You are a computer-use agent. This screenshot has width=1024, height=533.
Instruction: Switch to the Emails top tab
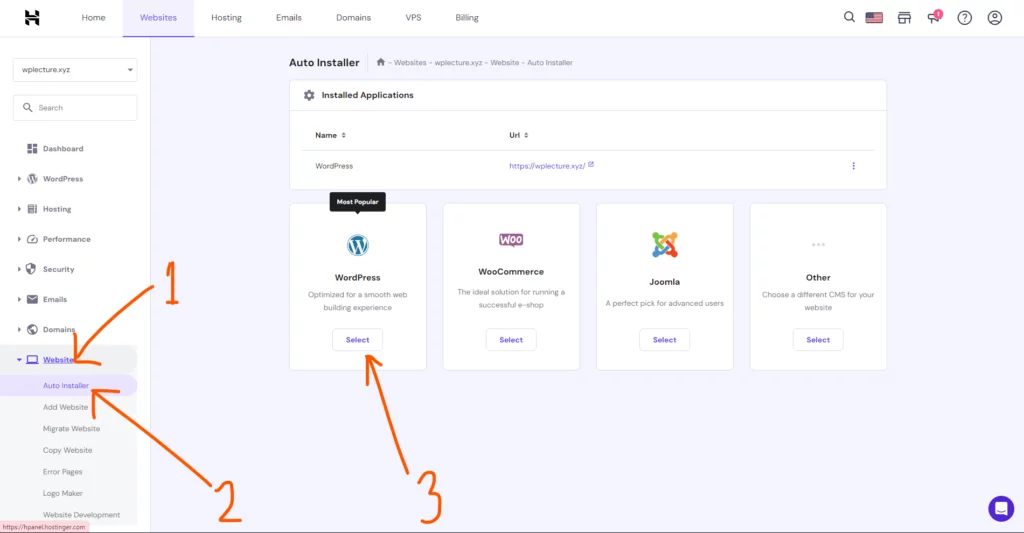click(x=289, y=18)
